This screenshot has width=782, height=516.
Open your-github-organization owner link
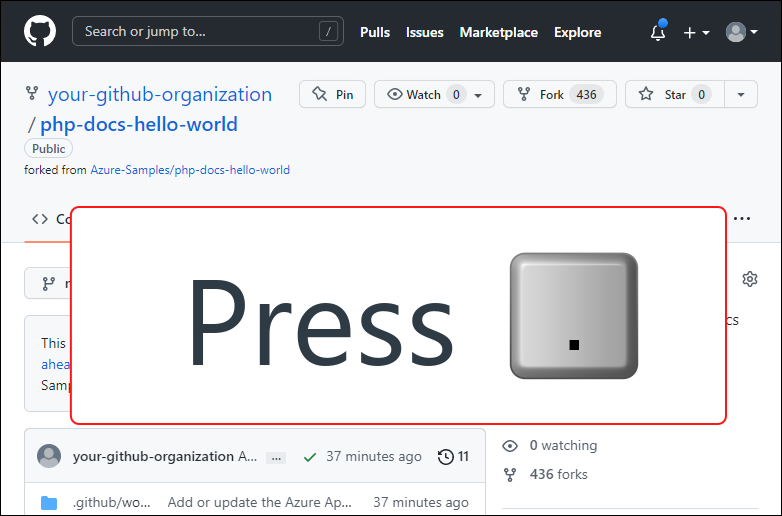pyautogui.click(x=160, y=94)
